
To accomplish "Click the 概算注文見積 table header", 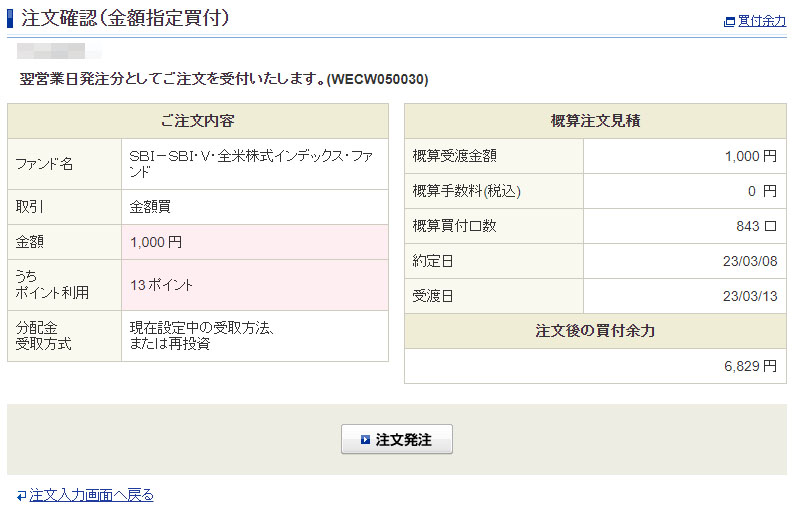I will pyautogui.click(x=595, y=121).
